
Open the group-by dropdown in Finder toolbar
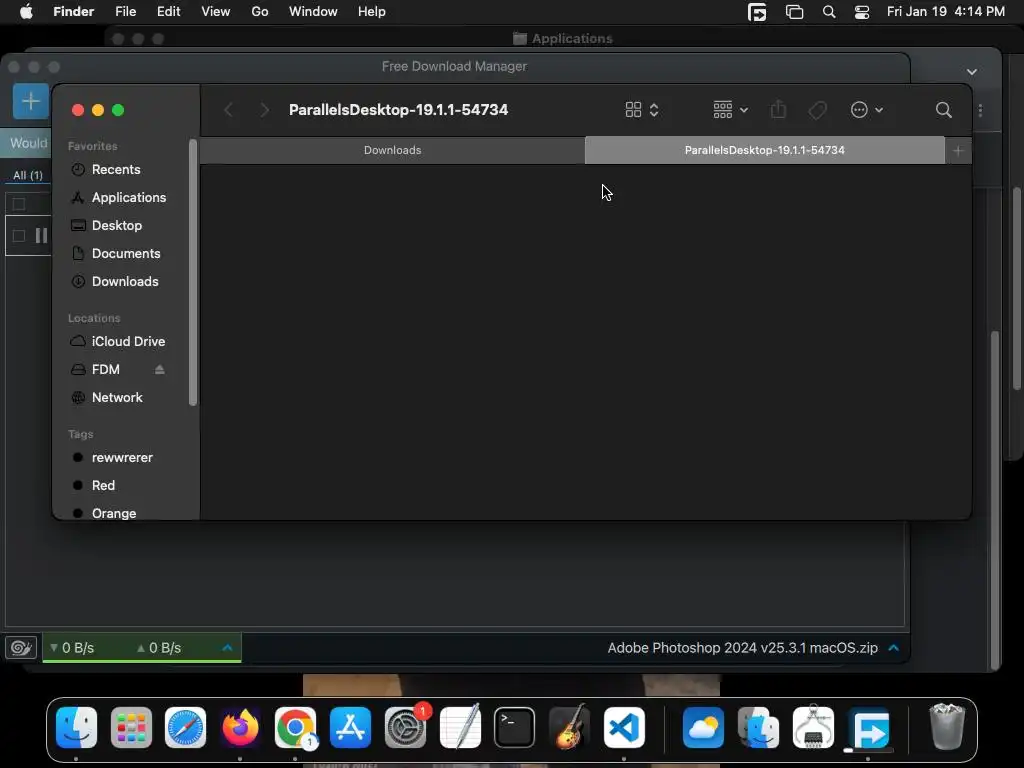(x=730, y=110)
